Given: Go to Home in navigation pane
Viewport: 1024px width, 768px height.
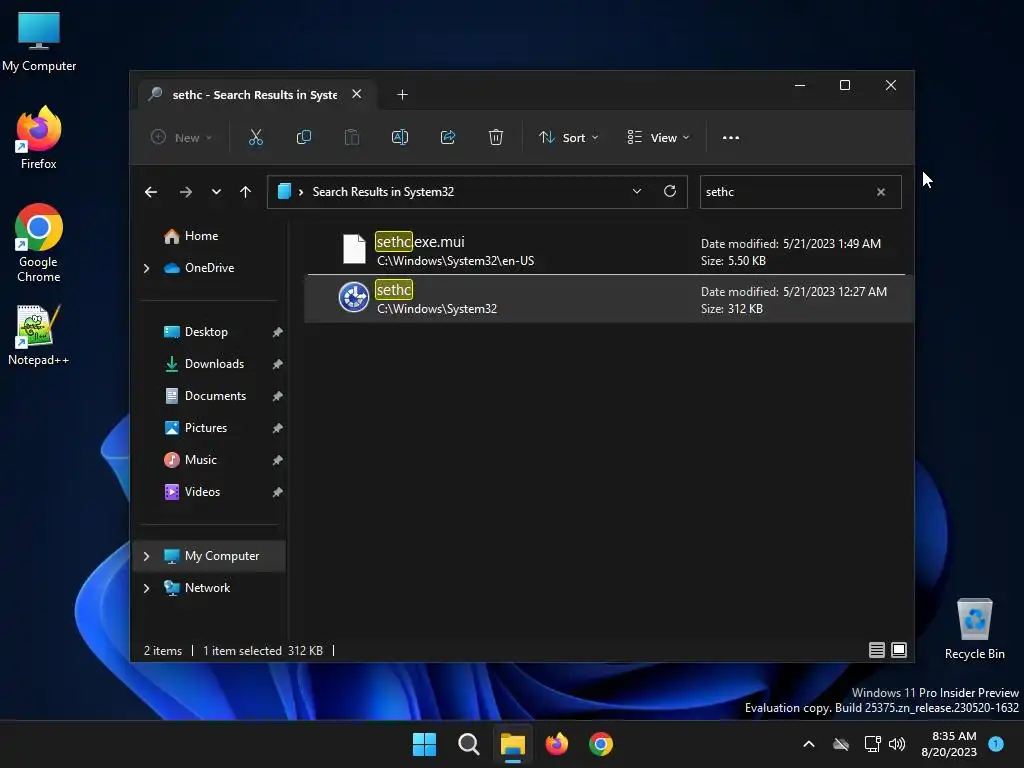Looking at the screenshot, I should point(191,236).
